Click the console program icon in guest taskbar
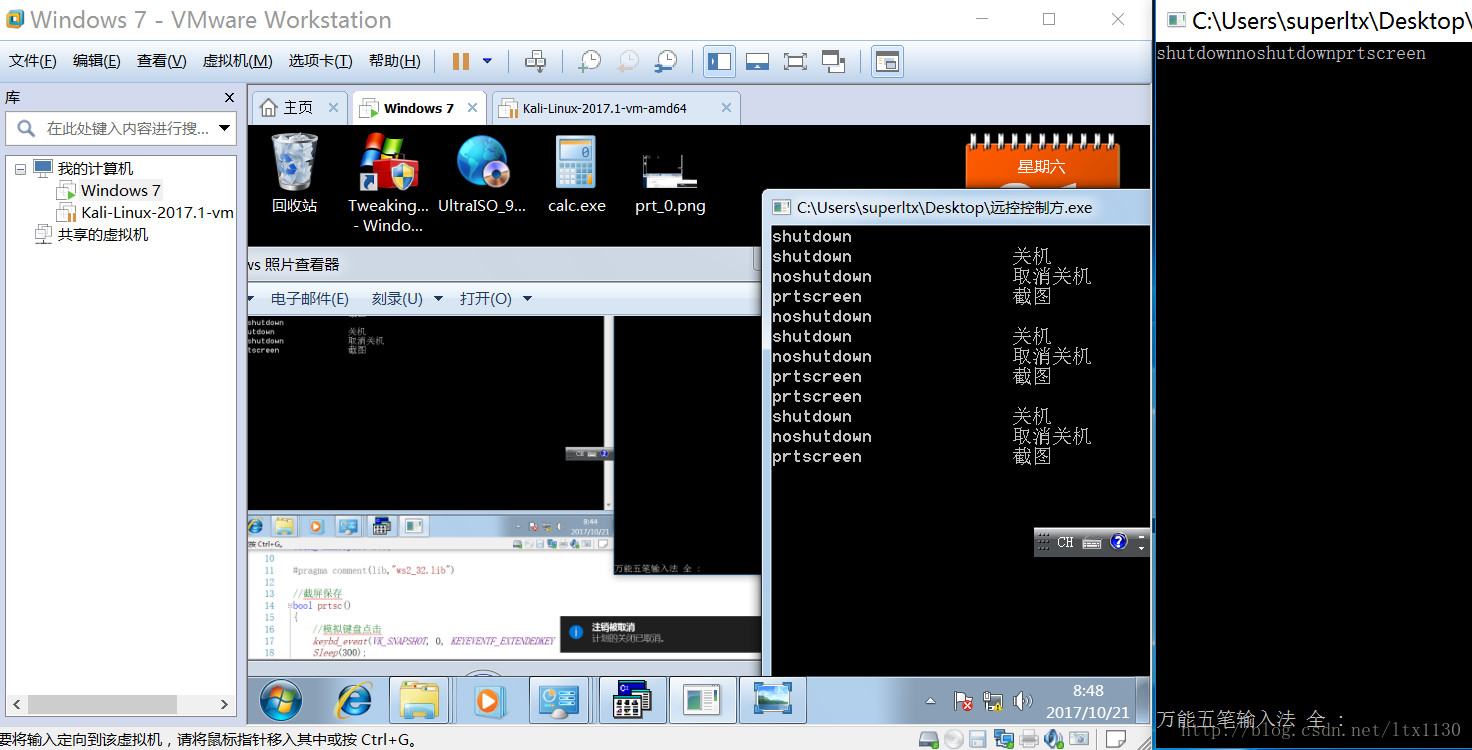This screenshot has height=750, width=1472. pos(633,700)
